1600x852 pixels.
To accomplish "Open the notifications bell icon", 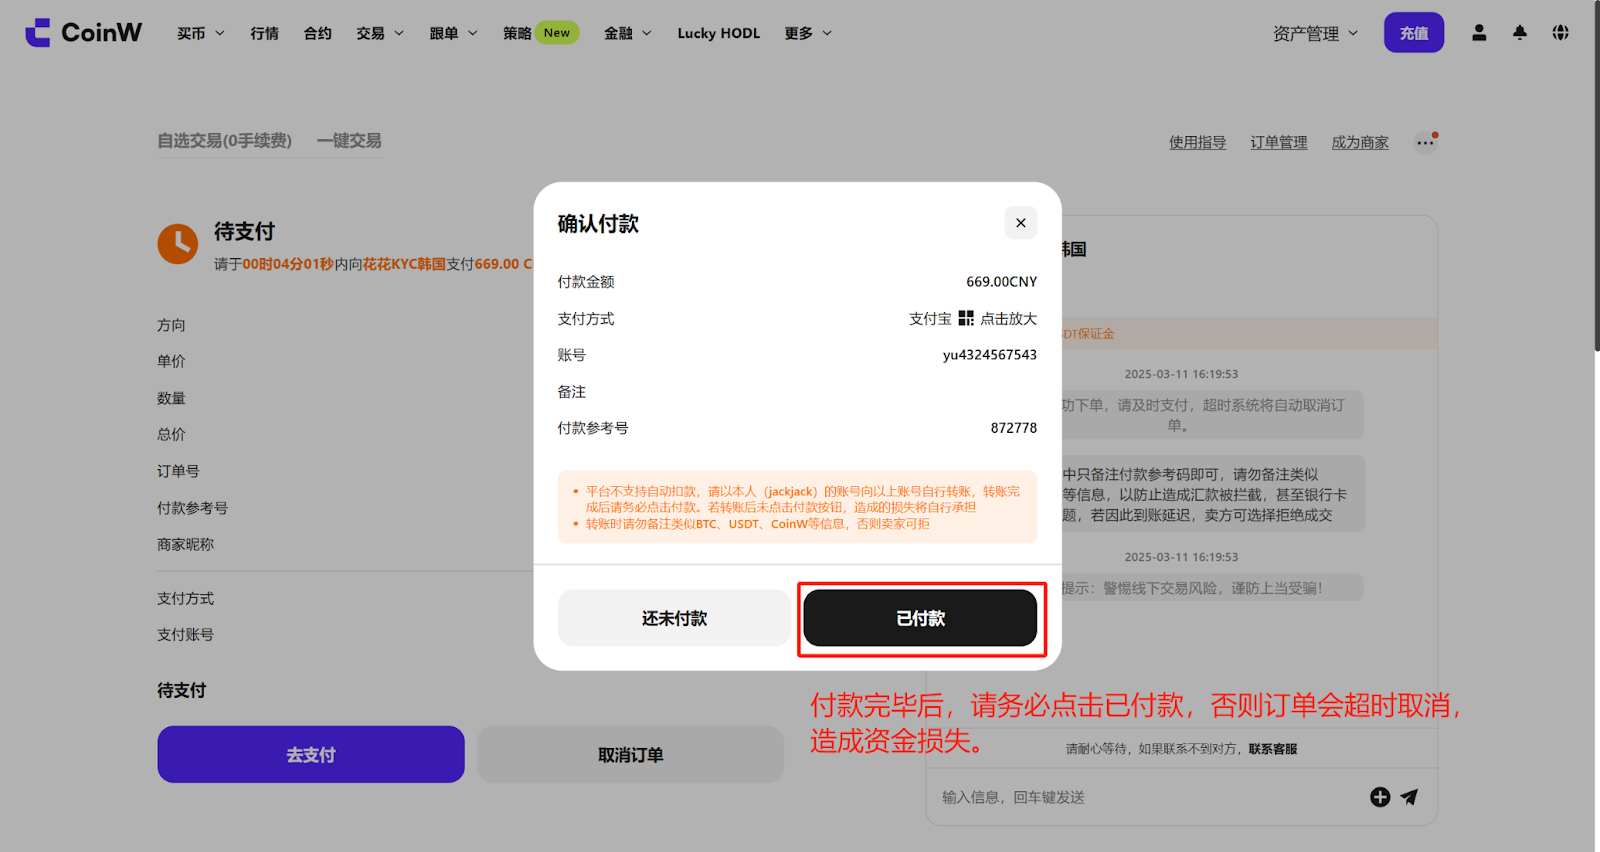I will point(1520,33).
